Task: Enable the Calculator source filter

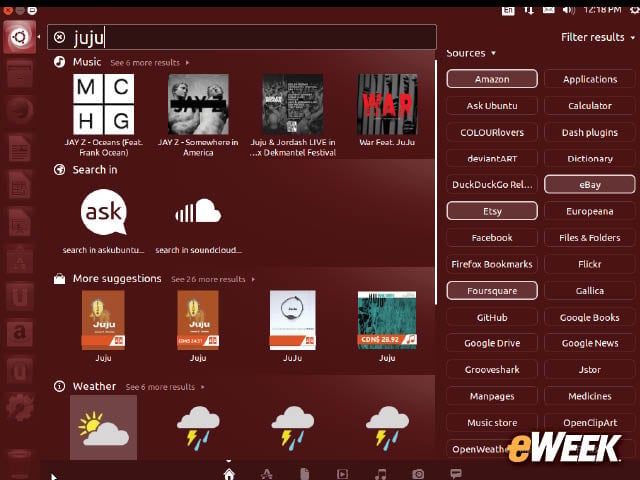Action: [590, 105]
